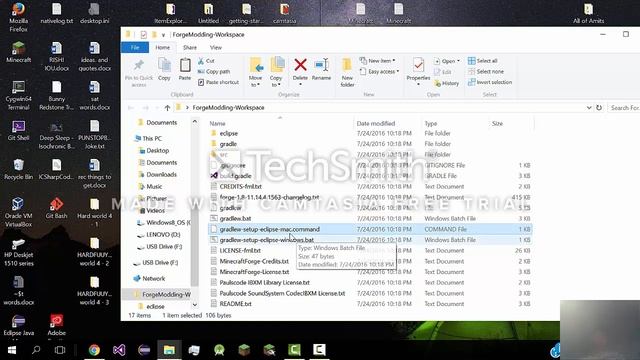The width and height of the screenshot is (640, 360).
Task: Open Quick Access toolbar customize arrow
Action: click(163, 35)
